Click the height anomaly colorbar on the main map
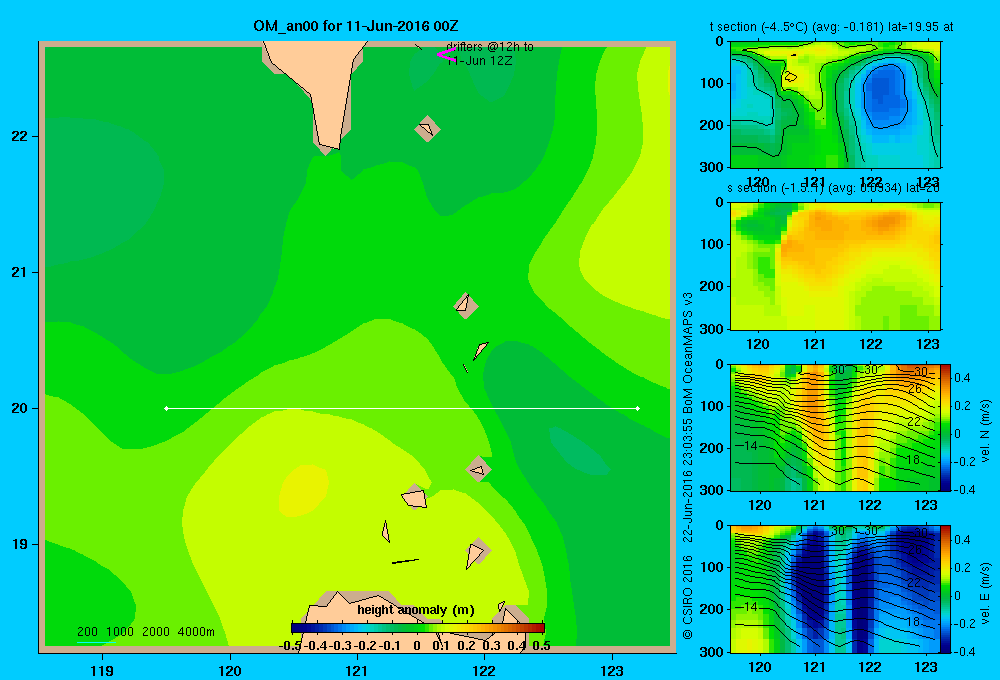The width and height of the screenshot is (1000, 680). [418, 628]
